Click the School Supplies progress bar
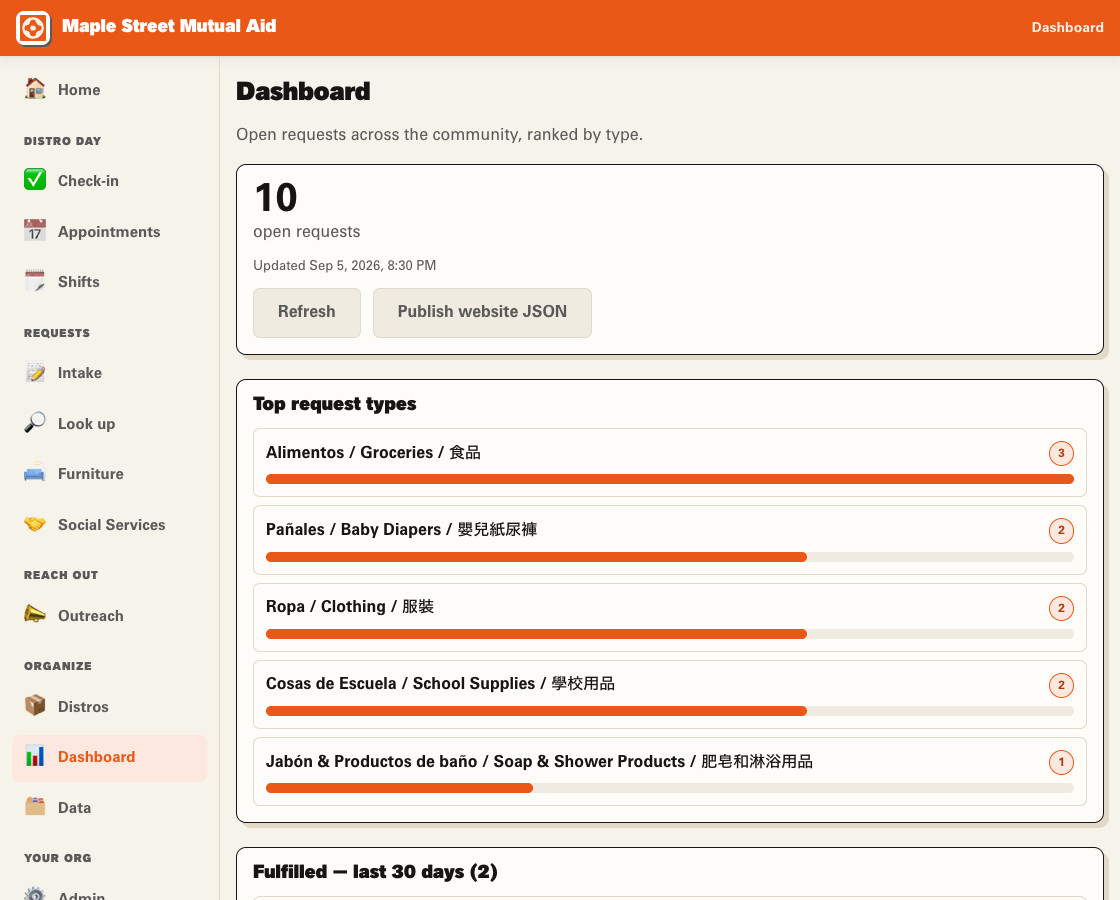Viewport: 1120px width, 900px height. pos(669,711)
